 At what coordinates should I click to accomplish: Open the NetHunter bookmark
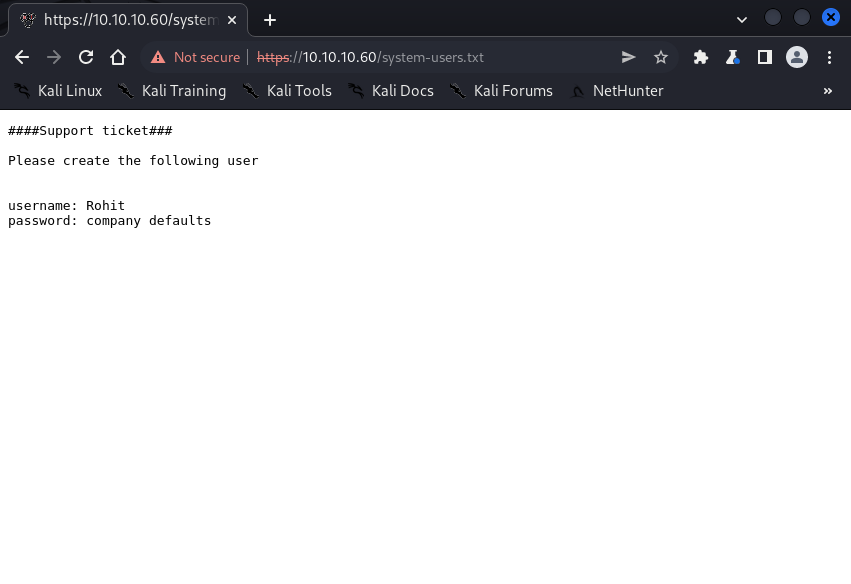click(x=616, y=91)
